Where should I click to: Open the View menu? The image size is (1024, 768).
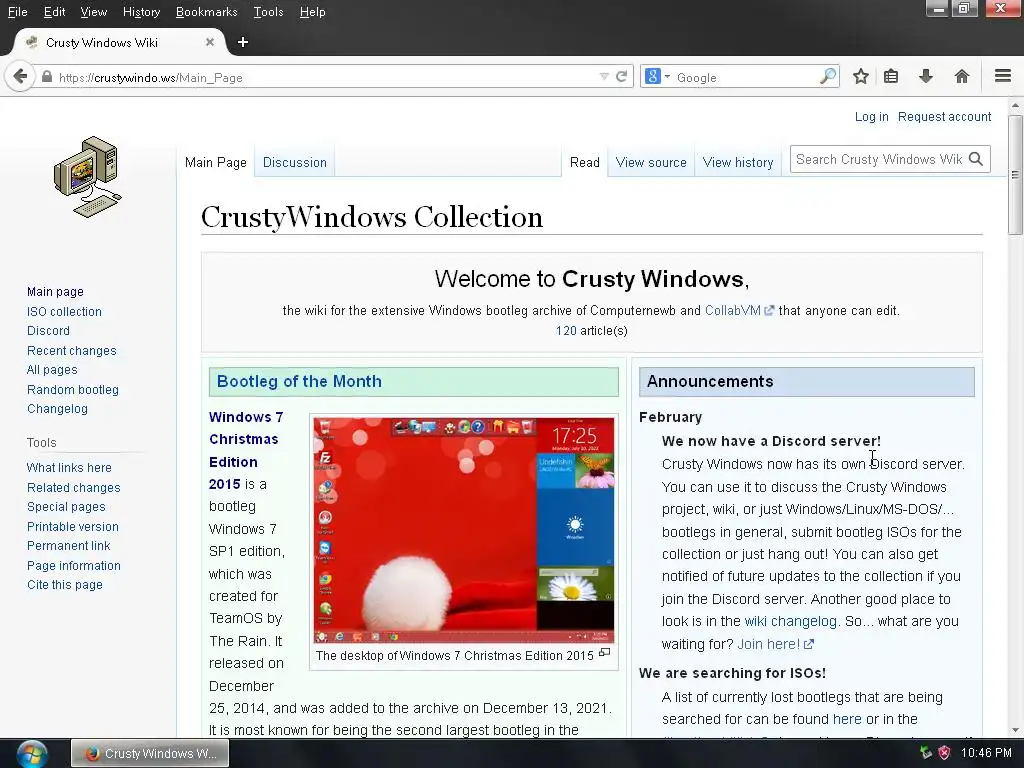(x=93, y=12)
